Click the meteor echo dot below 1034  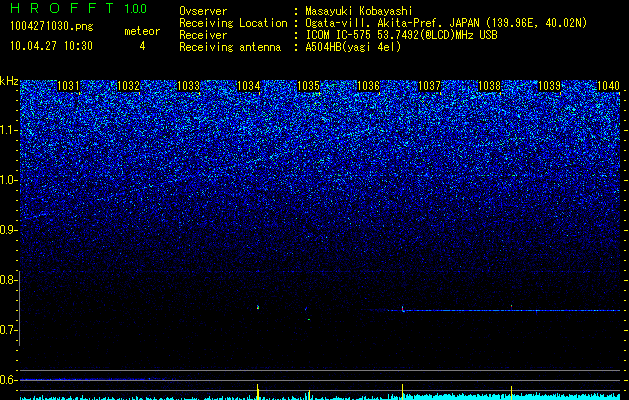coord(258,307)
